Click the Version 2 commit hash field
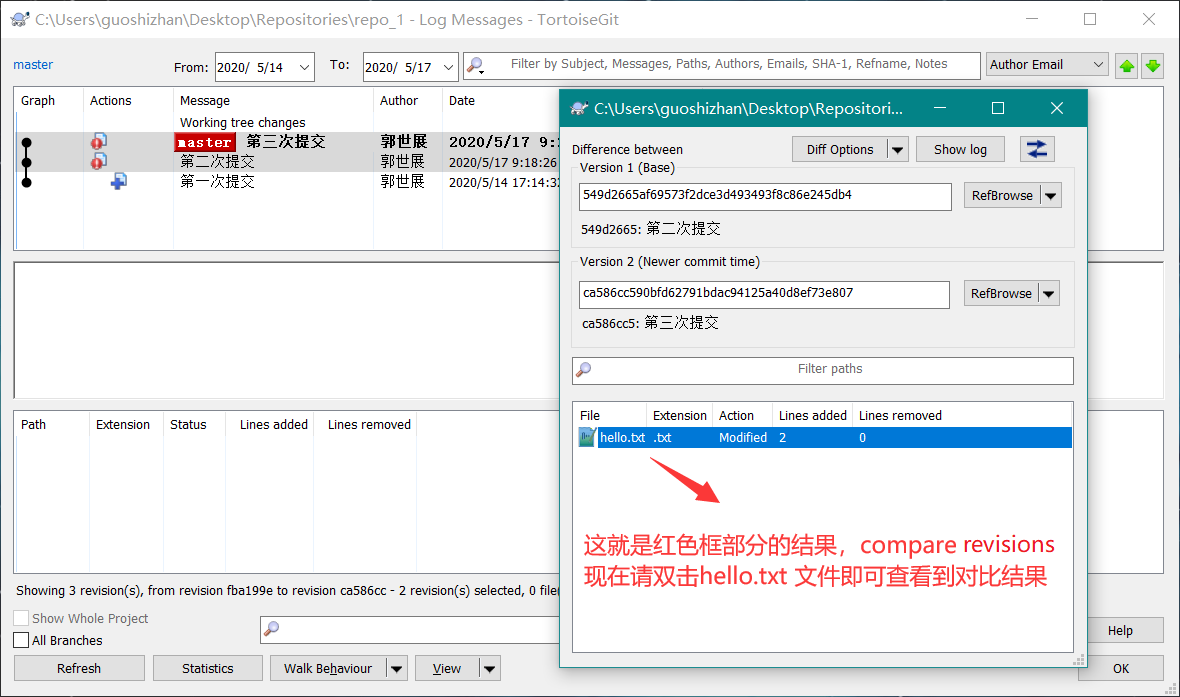The height and width of the screenshot is (697, 1180). coord(764,294)
